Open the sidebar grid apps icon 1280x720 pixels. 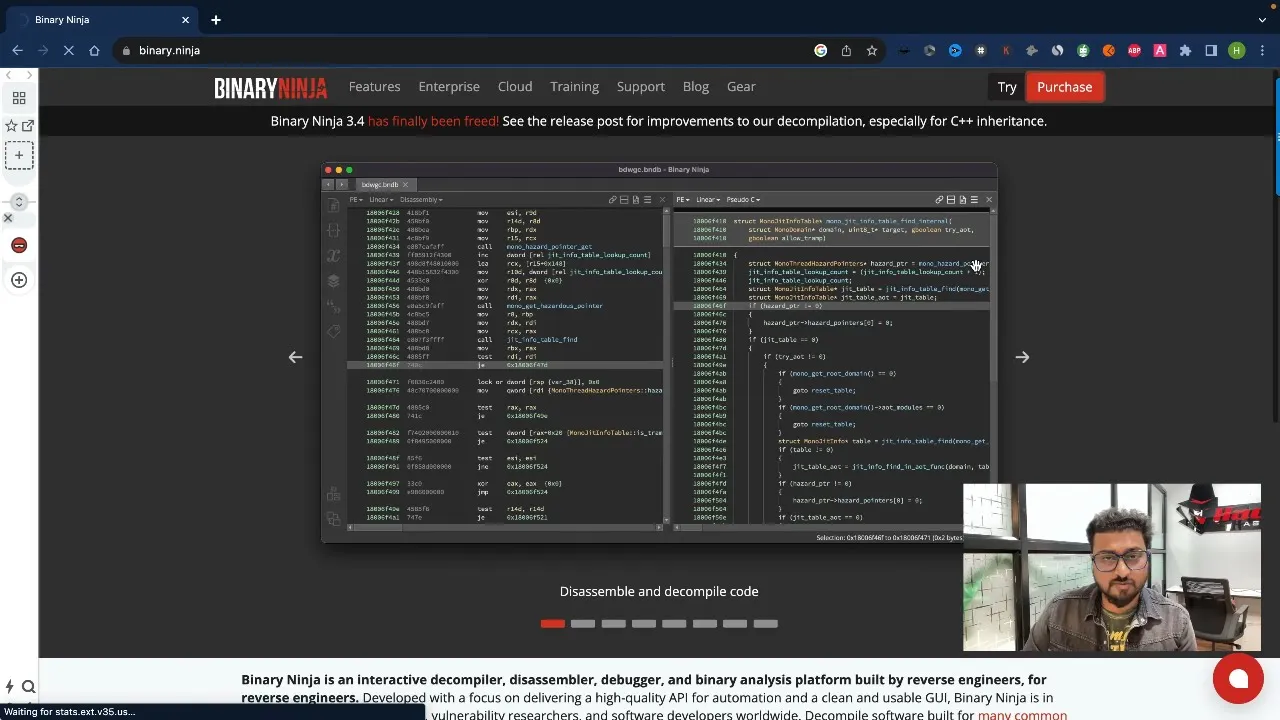coord(19,98)
